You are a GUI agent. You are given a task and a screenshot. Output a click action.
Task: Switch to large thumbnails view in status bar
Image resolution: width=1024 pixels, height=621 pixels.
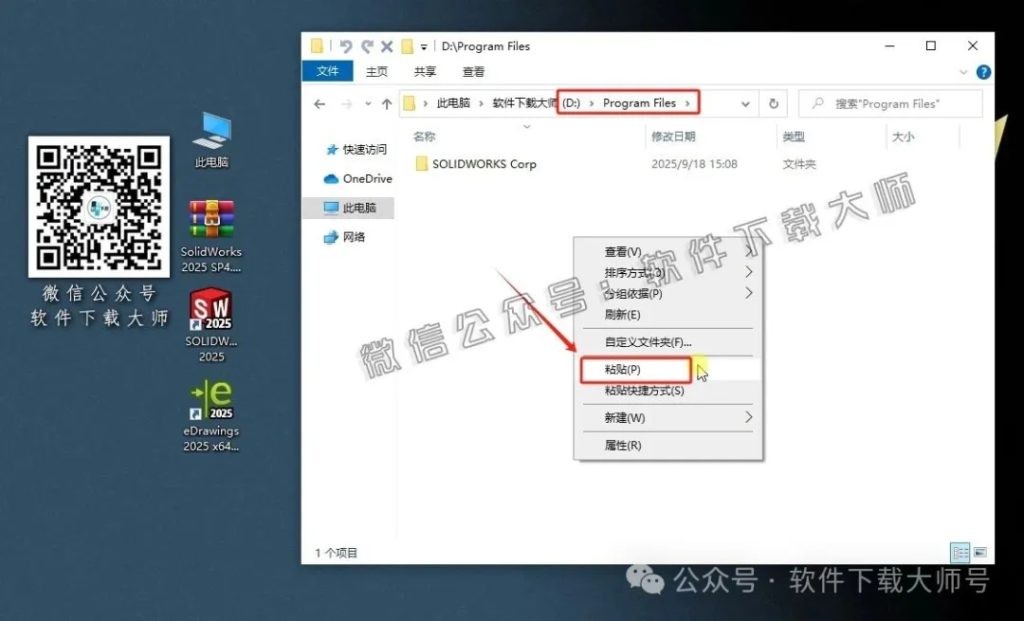pos(982,551)
